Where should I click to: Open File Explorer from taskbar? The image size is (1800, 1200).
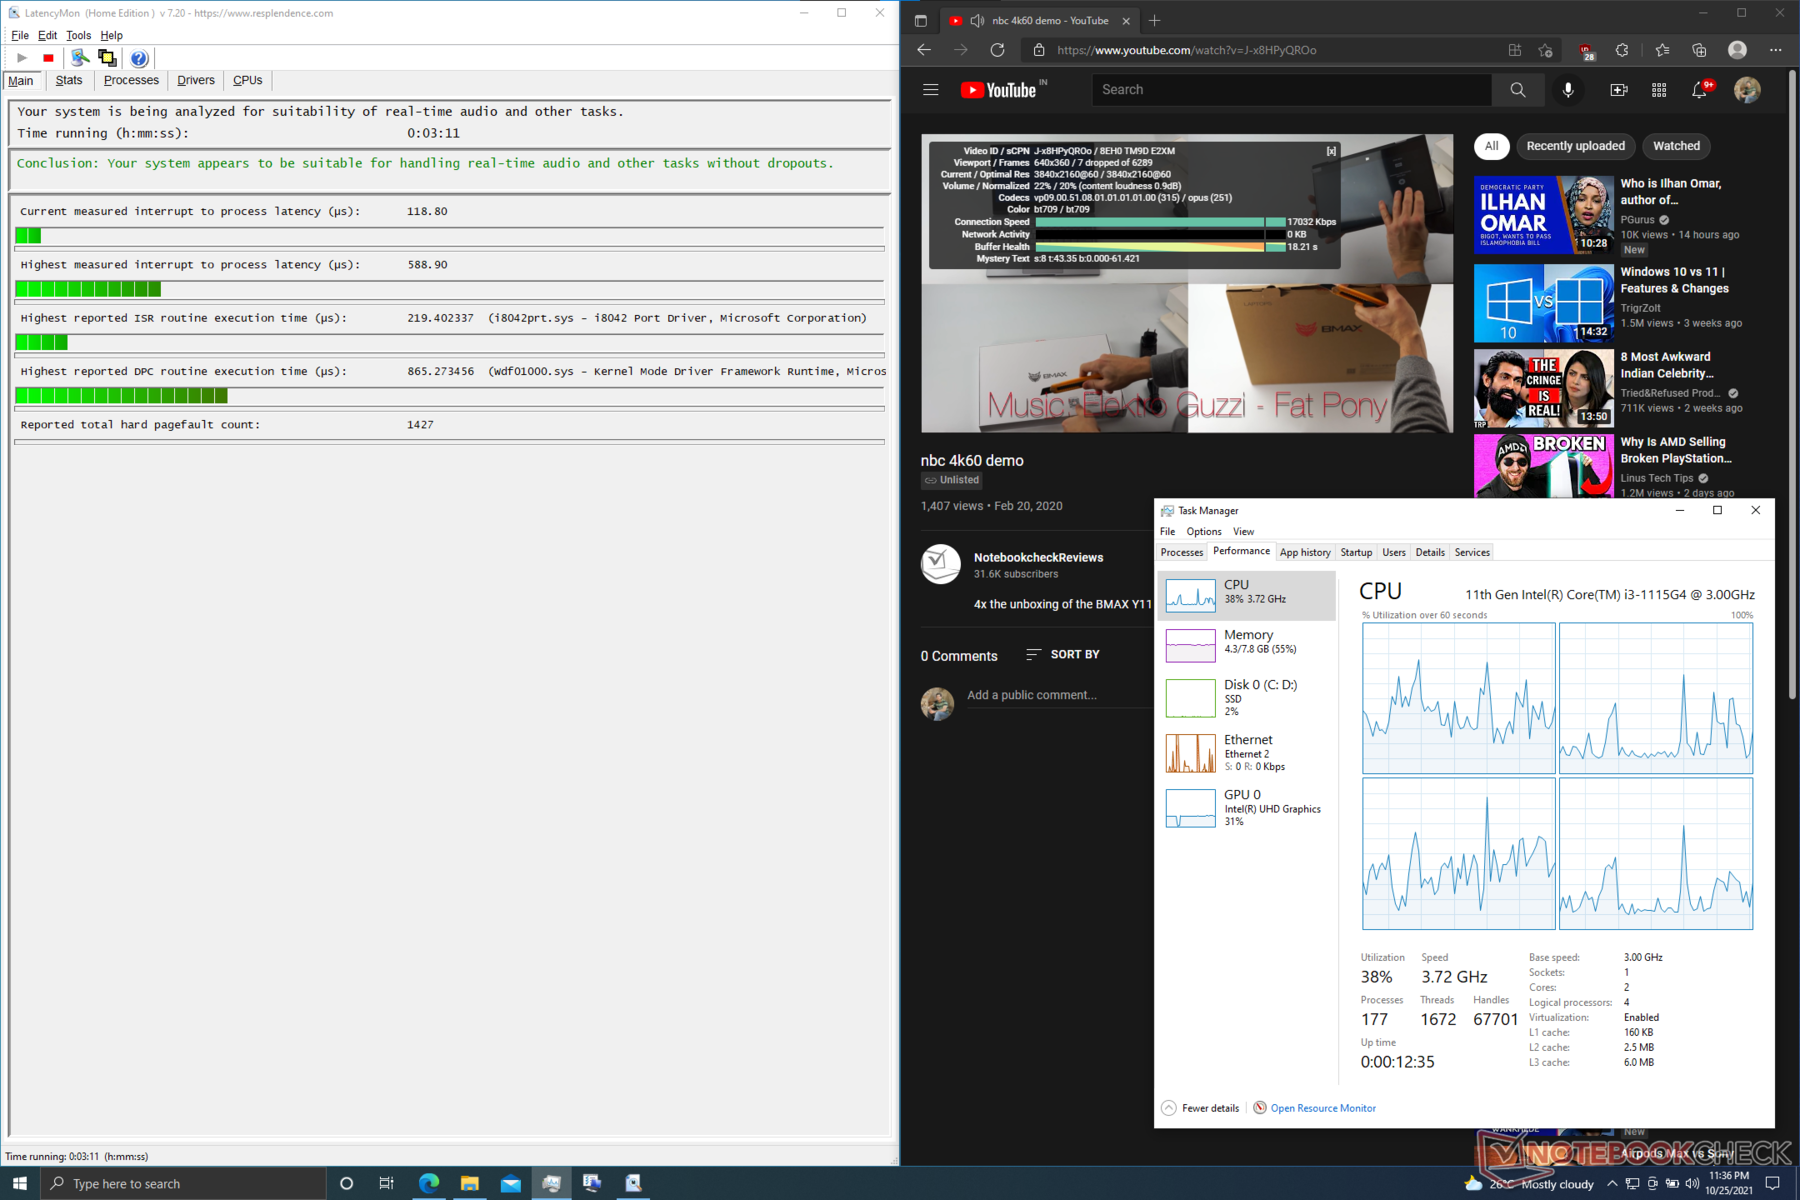coord(469,1183)
